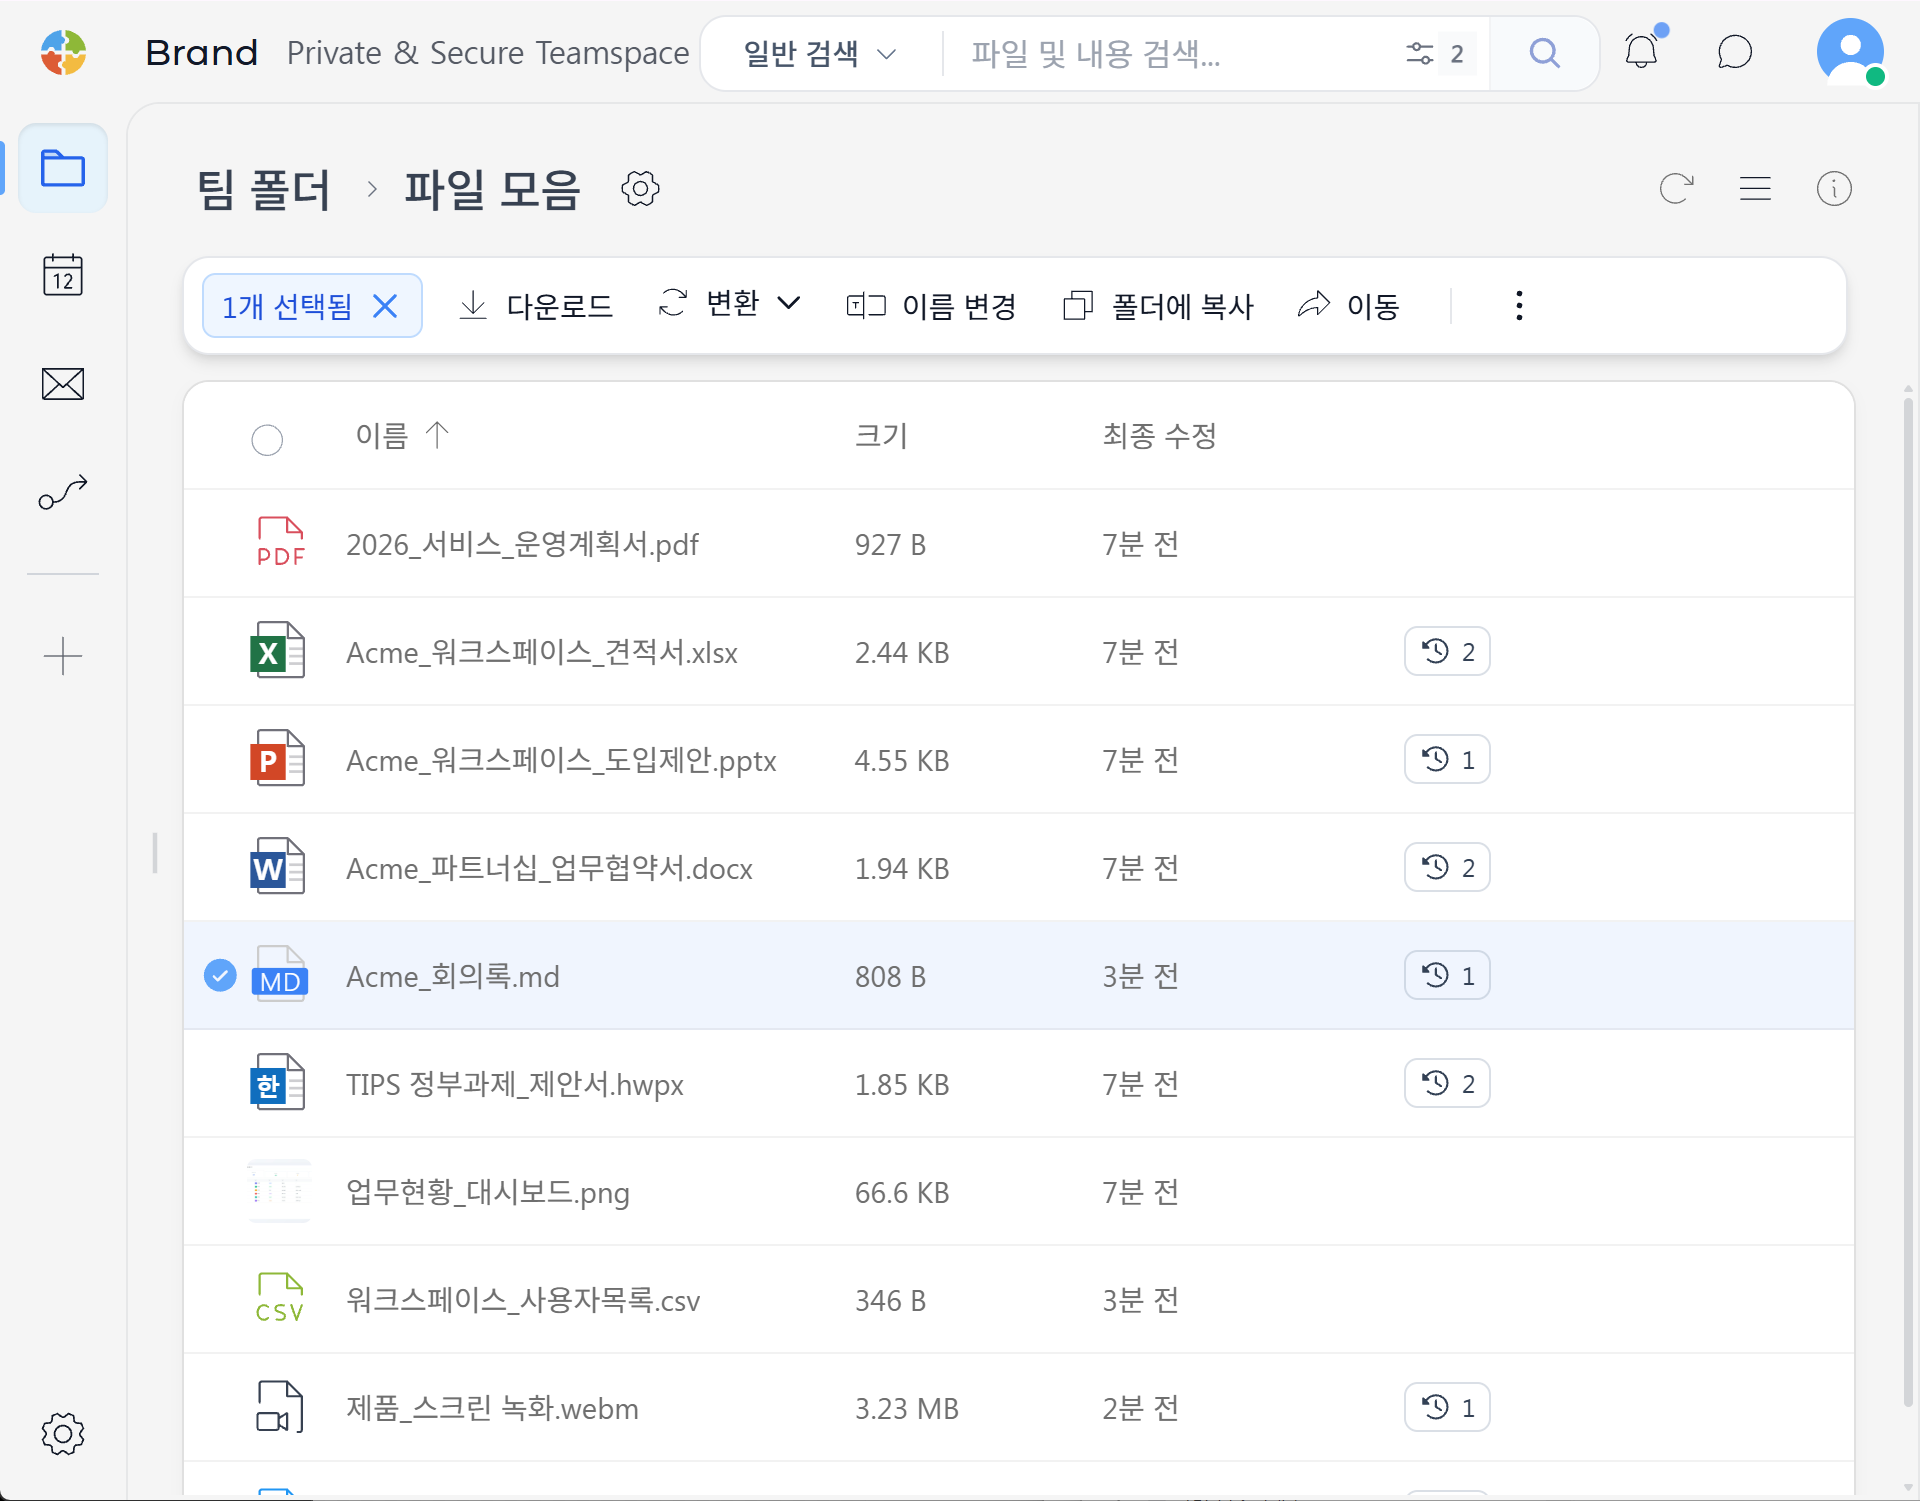The width and height of the screenshot is (1920, 1501).
Task: Toggle the select-all circle in header
Action: pyautogui.click(x=267, y=440)
